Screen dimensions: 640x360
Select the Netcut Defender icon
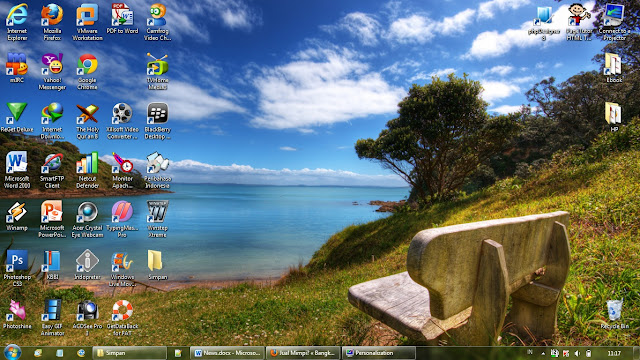pos(87,170)
